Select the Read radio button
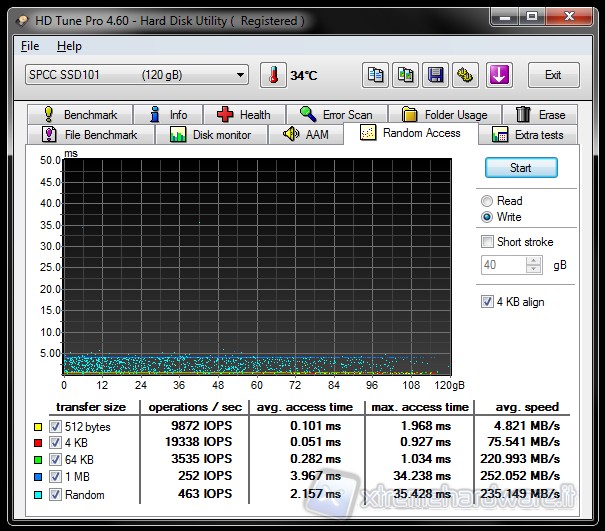605x531 pixels. 487,201
